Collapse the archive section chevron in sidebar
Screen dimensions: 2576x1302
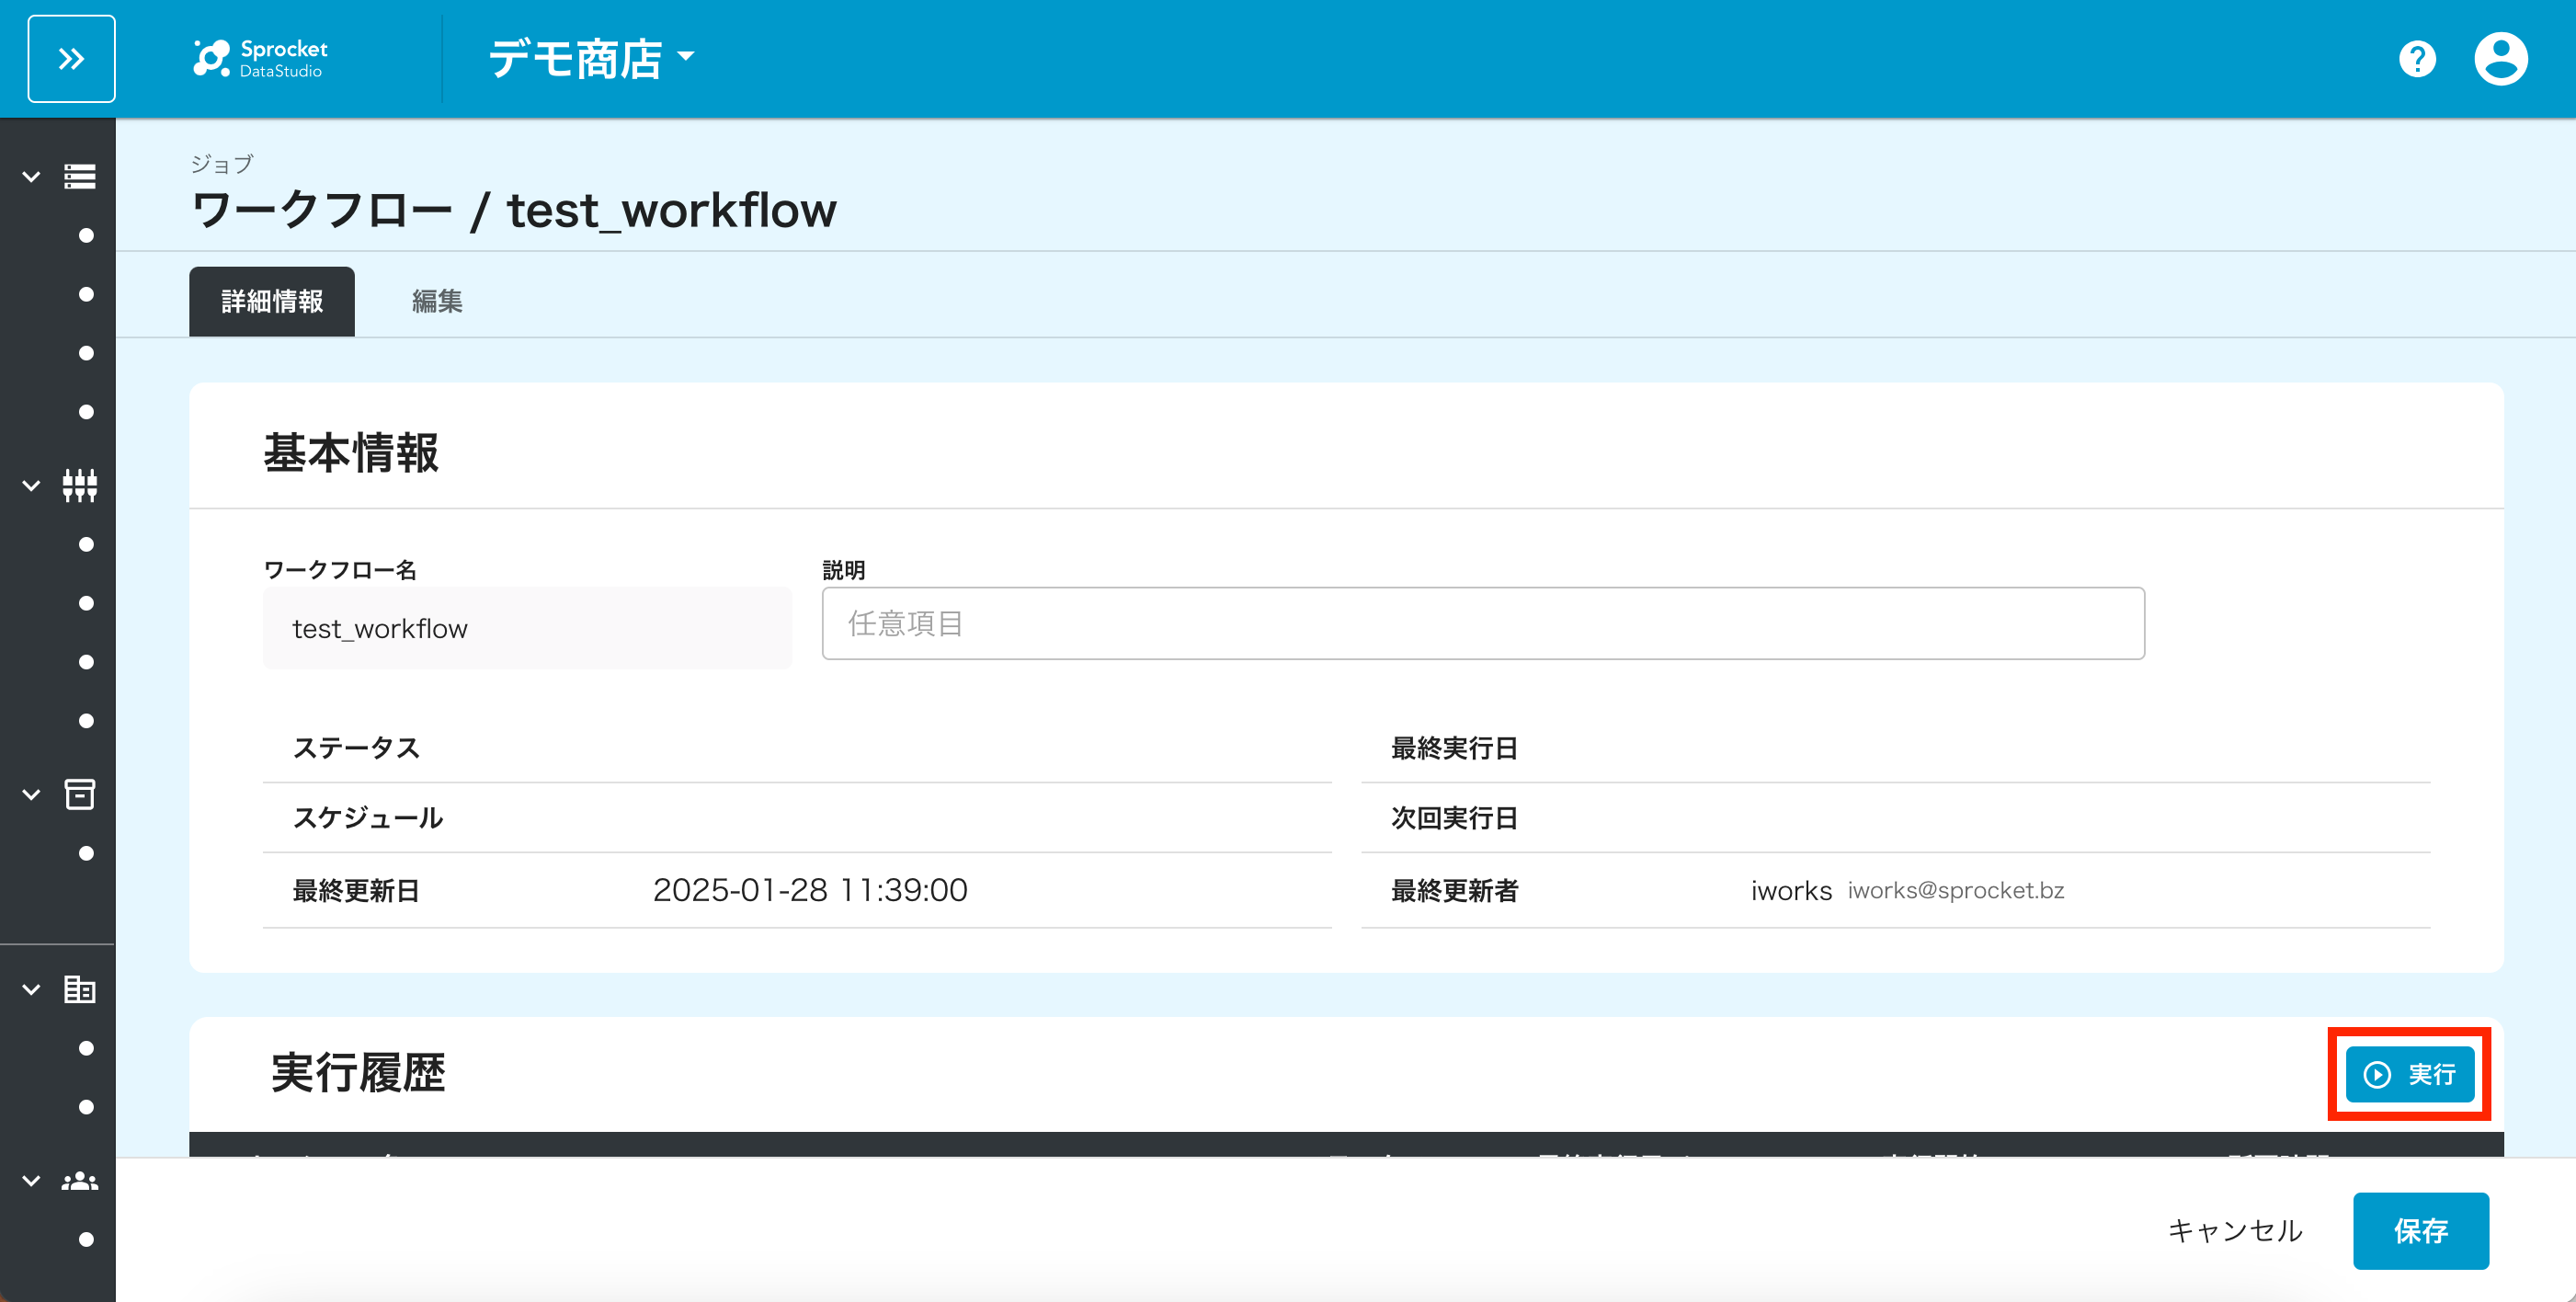click(x=31, y=795)
